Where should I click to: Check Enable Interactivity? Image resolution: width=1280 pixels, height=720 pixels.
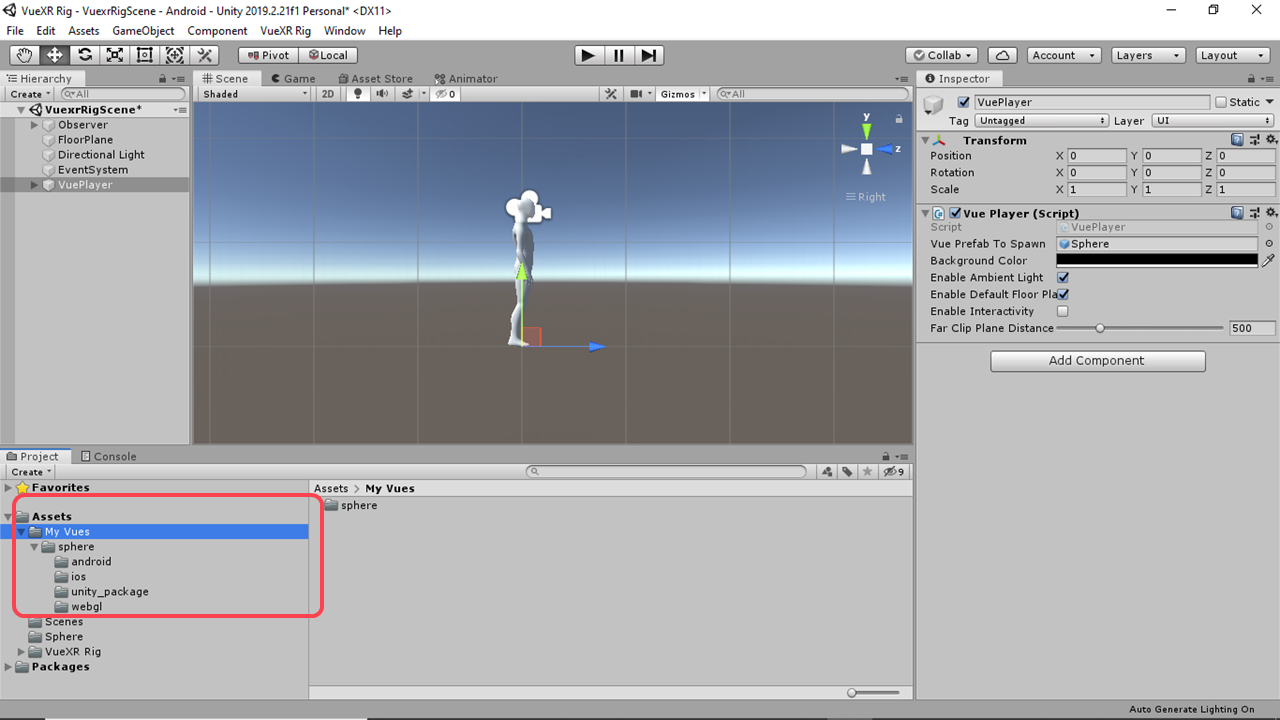click(1063, 311)
